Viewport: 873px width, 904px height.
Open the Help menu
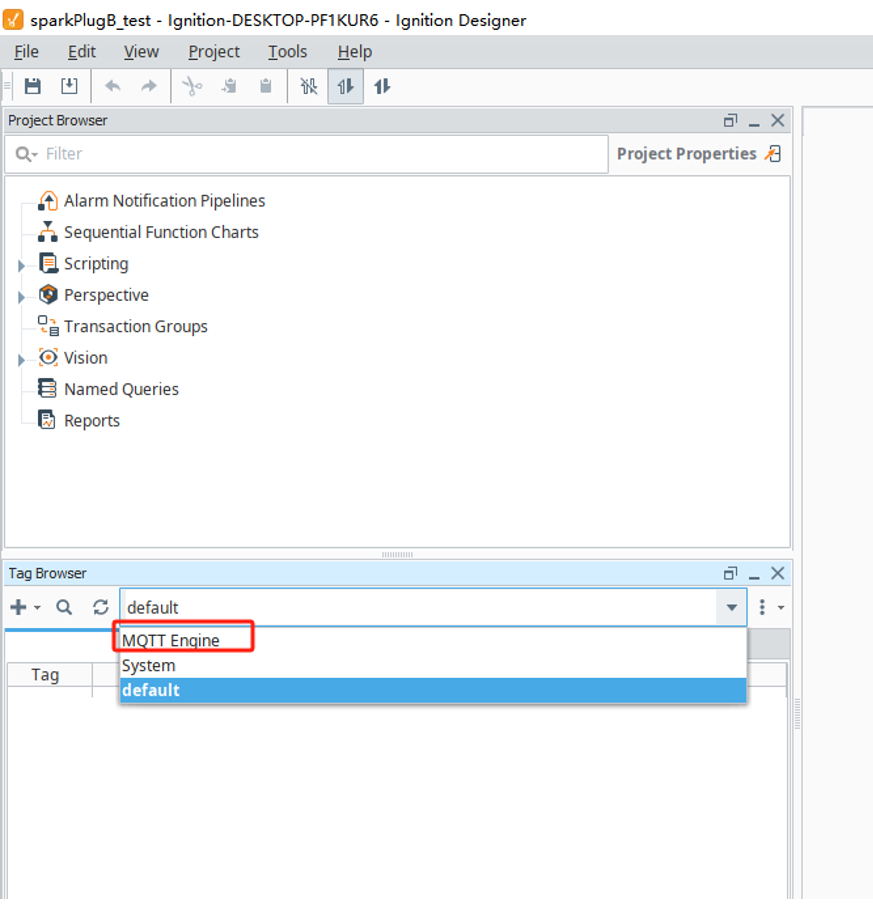(355, 52)
